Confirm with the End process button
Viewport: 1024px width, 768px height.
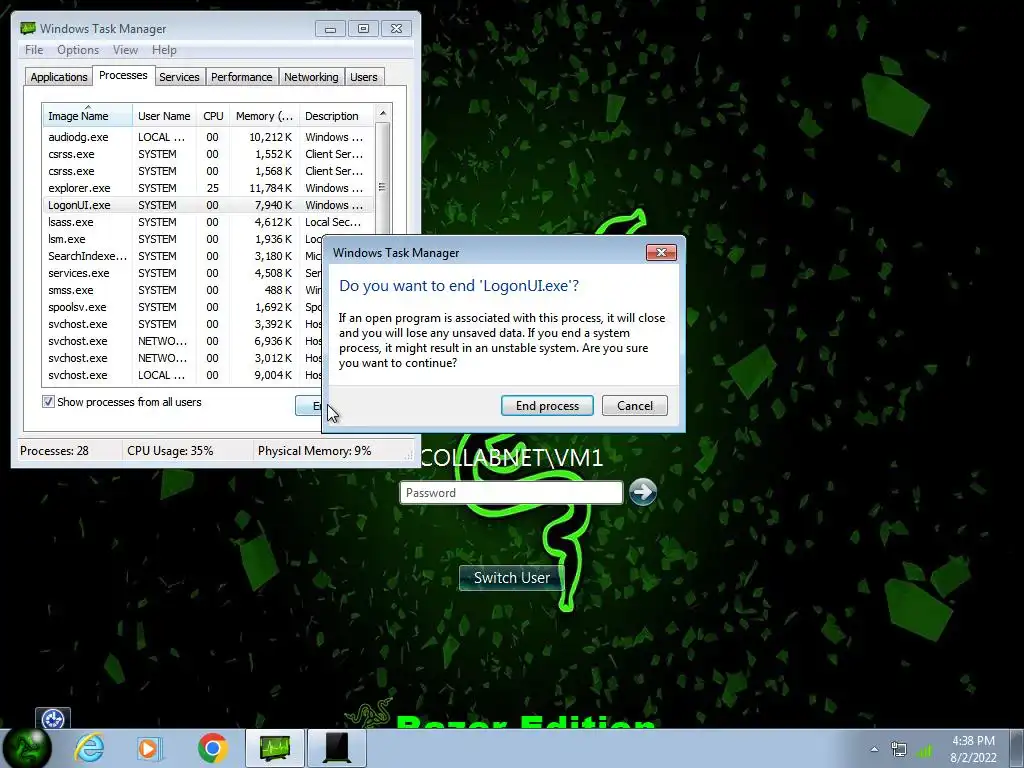click(547, 406)
